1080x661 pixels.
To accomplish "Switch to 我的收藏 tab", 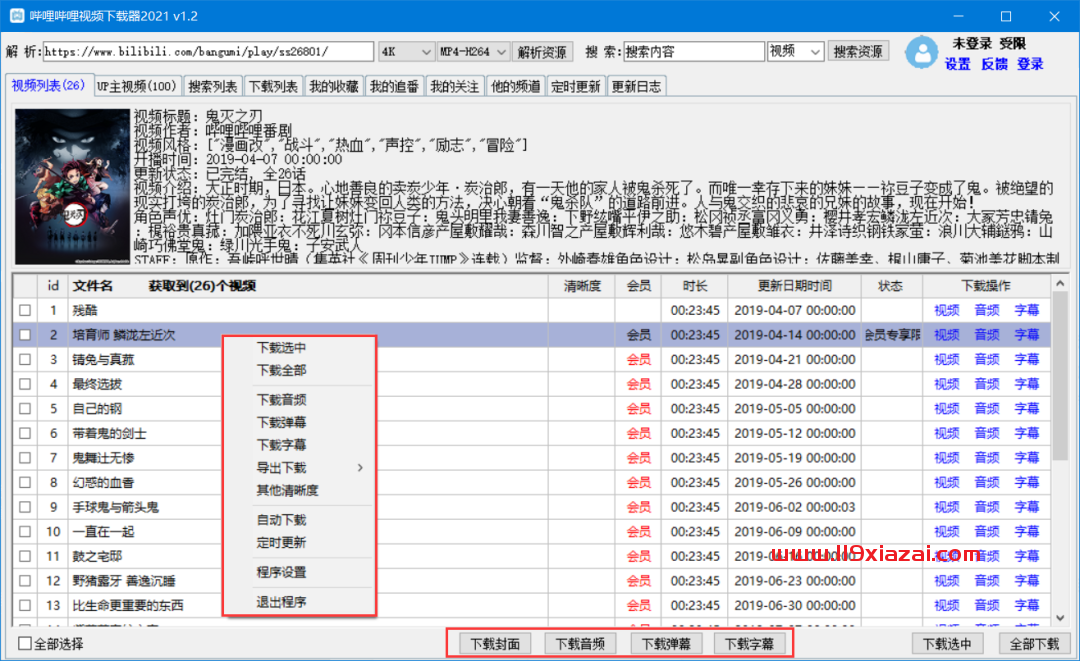I will pyautogui.click(x=334, y=86).
